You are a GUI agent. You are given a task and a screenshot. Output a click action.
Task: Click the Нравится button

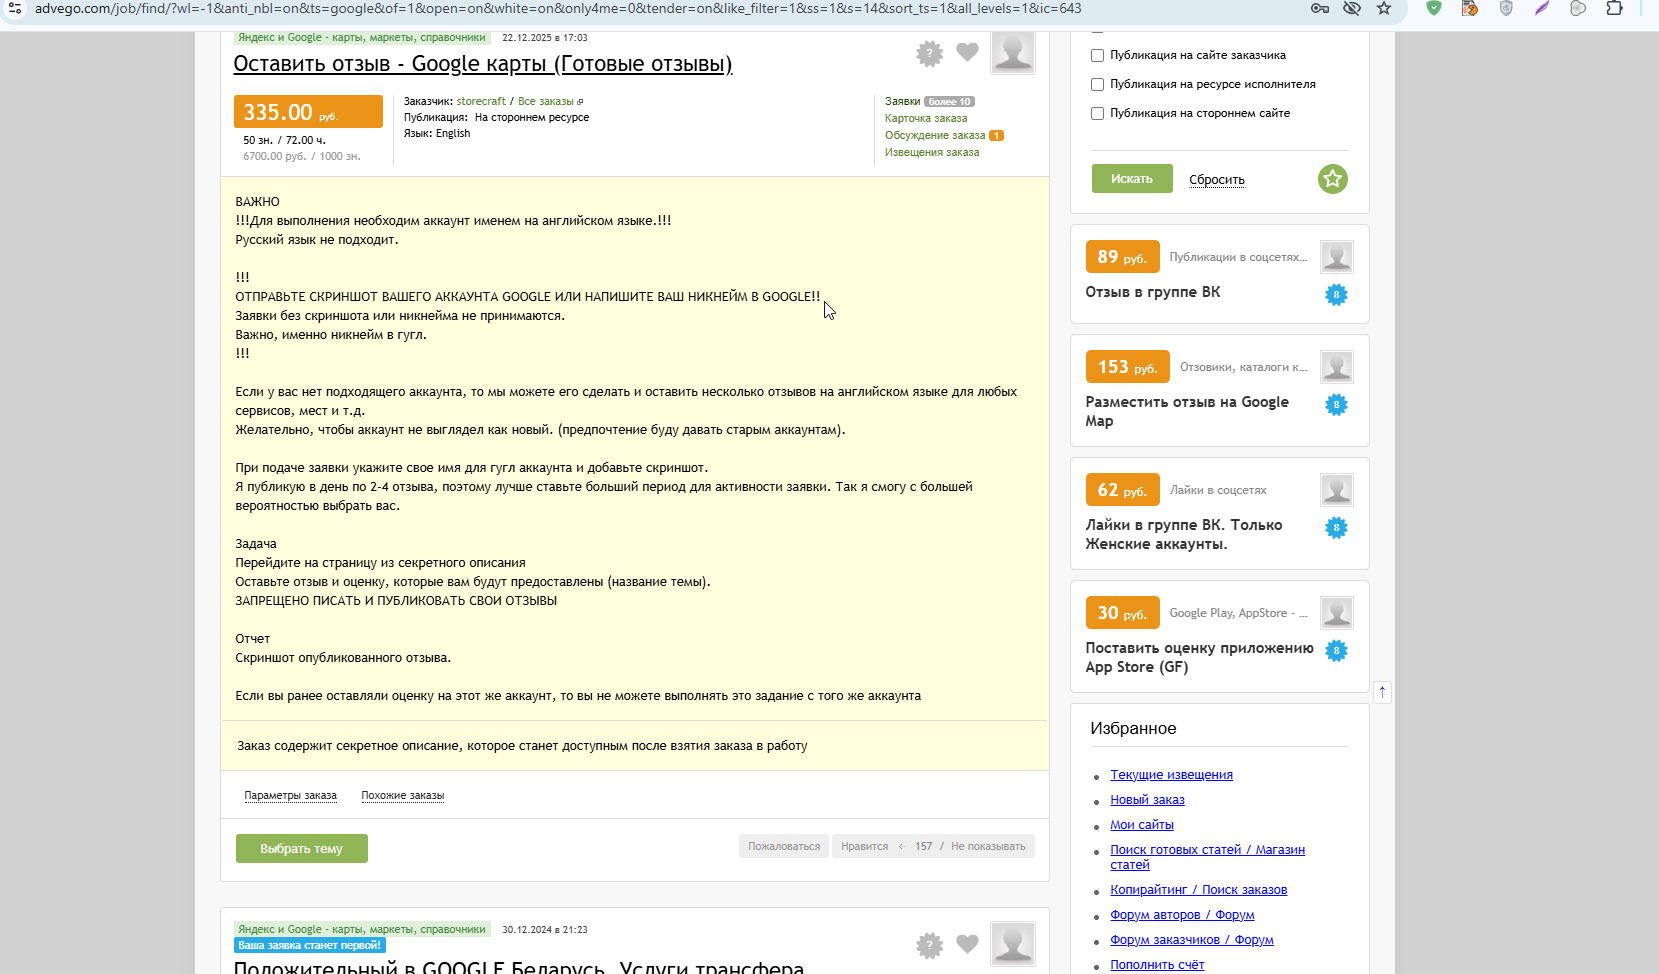click(865, 846)
